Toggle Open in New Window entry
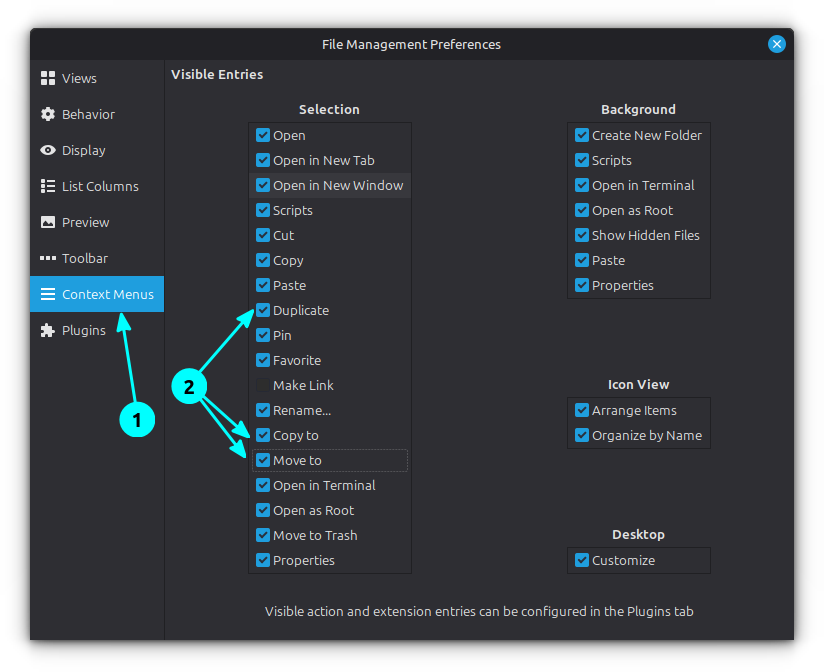This screenshot has height=672, width=824. pos(263,185)
